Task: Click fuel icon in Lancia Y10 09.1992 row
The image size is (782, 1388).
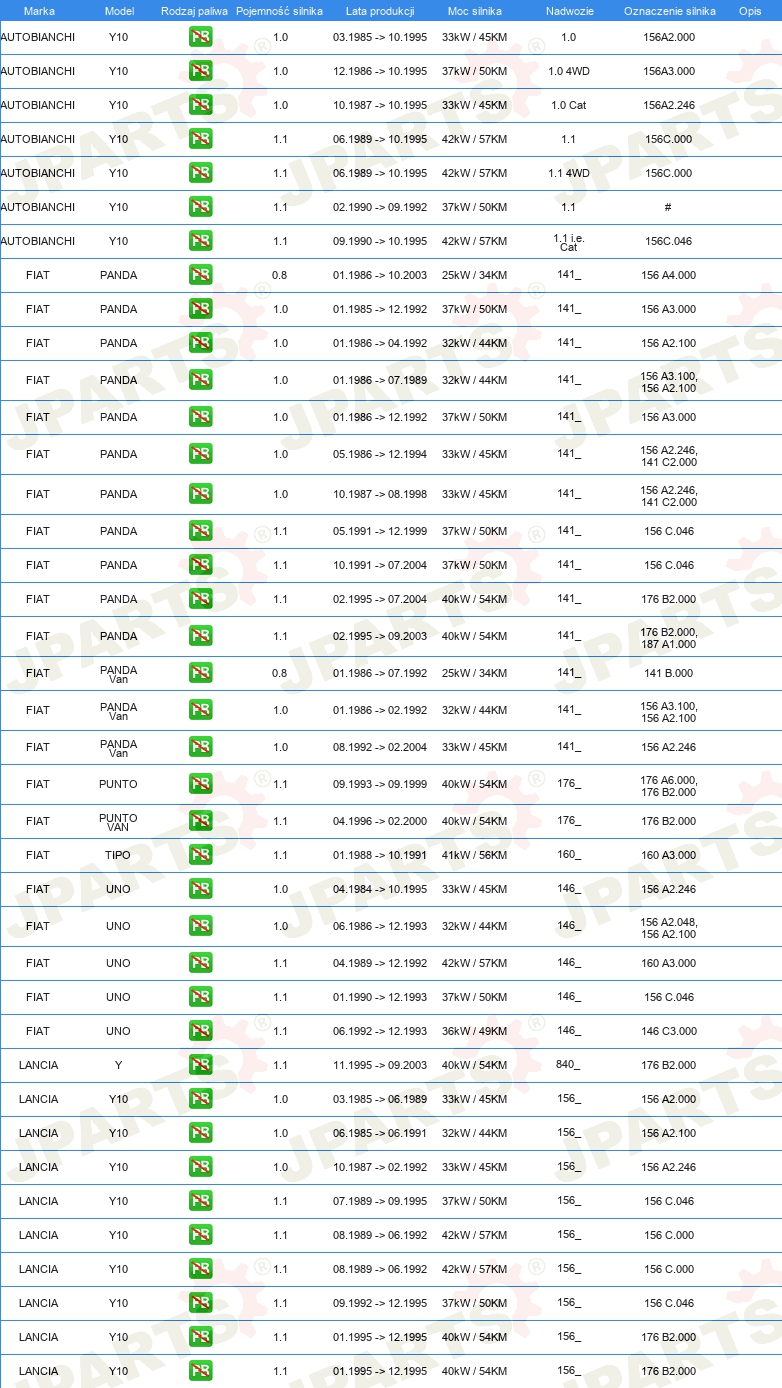Action: (x=200, y=1303)
